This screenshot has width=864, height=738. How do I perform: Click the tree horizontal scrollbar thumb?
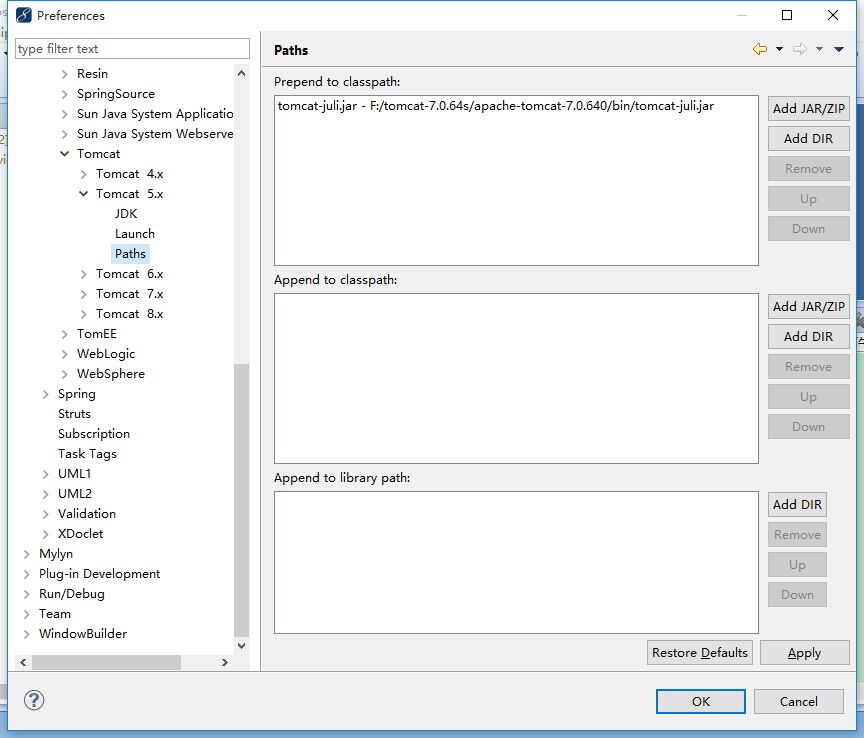click(106, 662)
